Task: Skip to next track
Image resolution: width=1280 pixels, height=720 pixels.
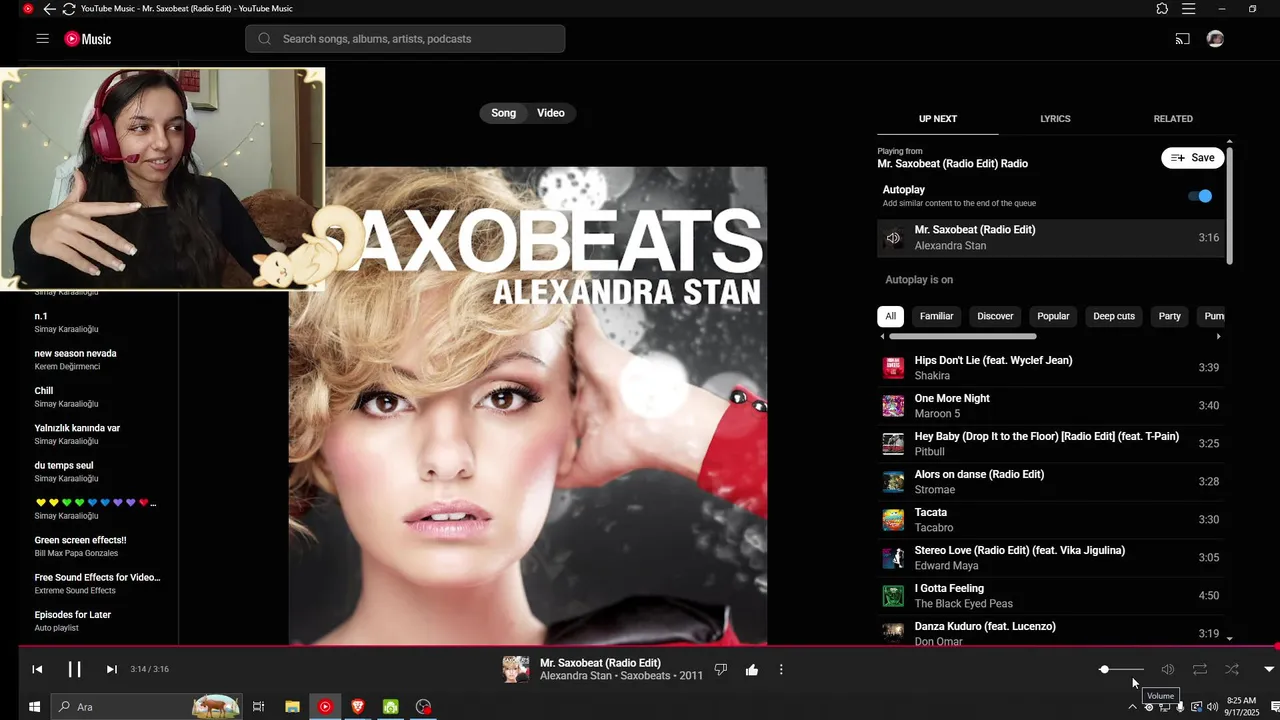Action: point(111,669)
